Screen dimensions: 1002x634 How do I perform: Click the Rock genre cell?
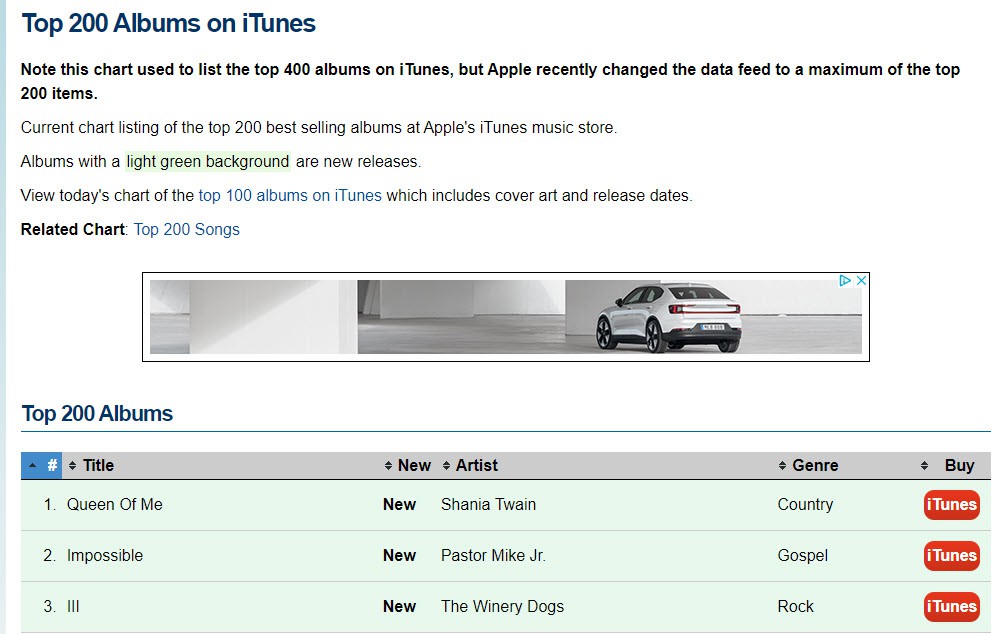[796, 607]
